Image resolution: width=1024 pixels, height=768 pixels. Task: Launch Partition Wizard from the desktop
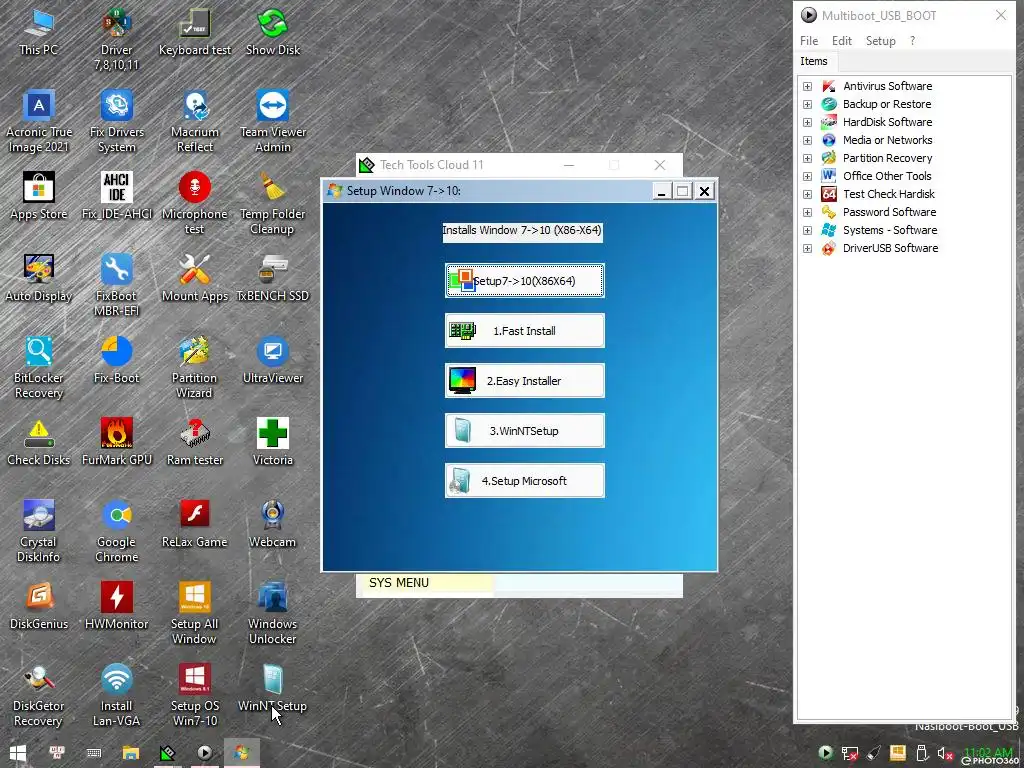(x=195, y=368)
